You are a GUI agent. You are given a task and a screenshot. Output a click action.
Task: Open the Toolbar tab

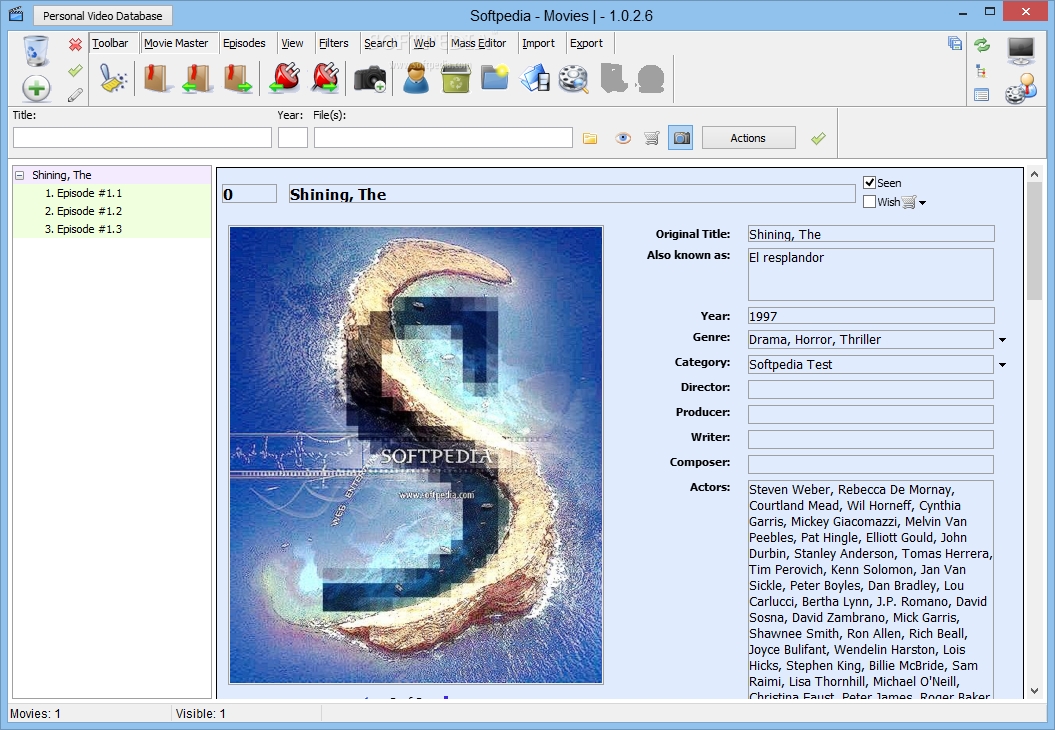click(110, 43)
